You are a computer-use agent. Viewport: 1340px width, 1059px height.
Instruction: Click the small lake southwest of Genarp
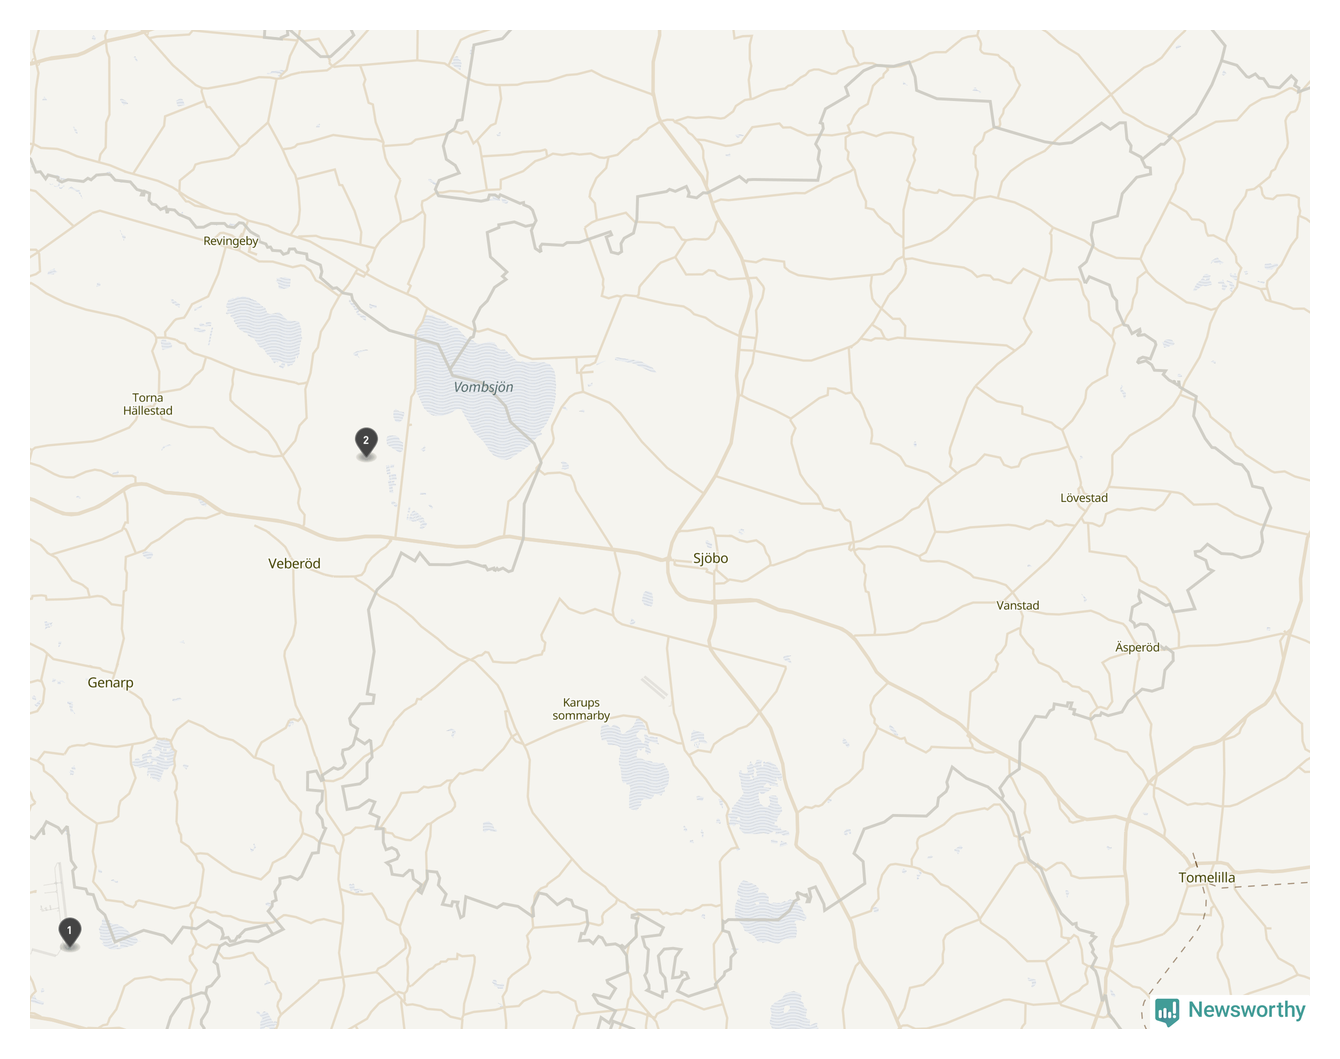(155, 760)
